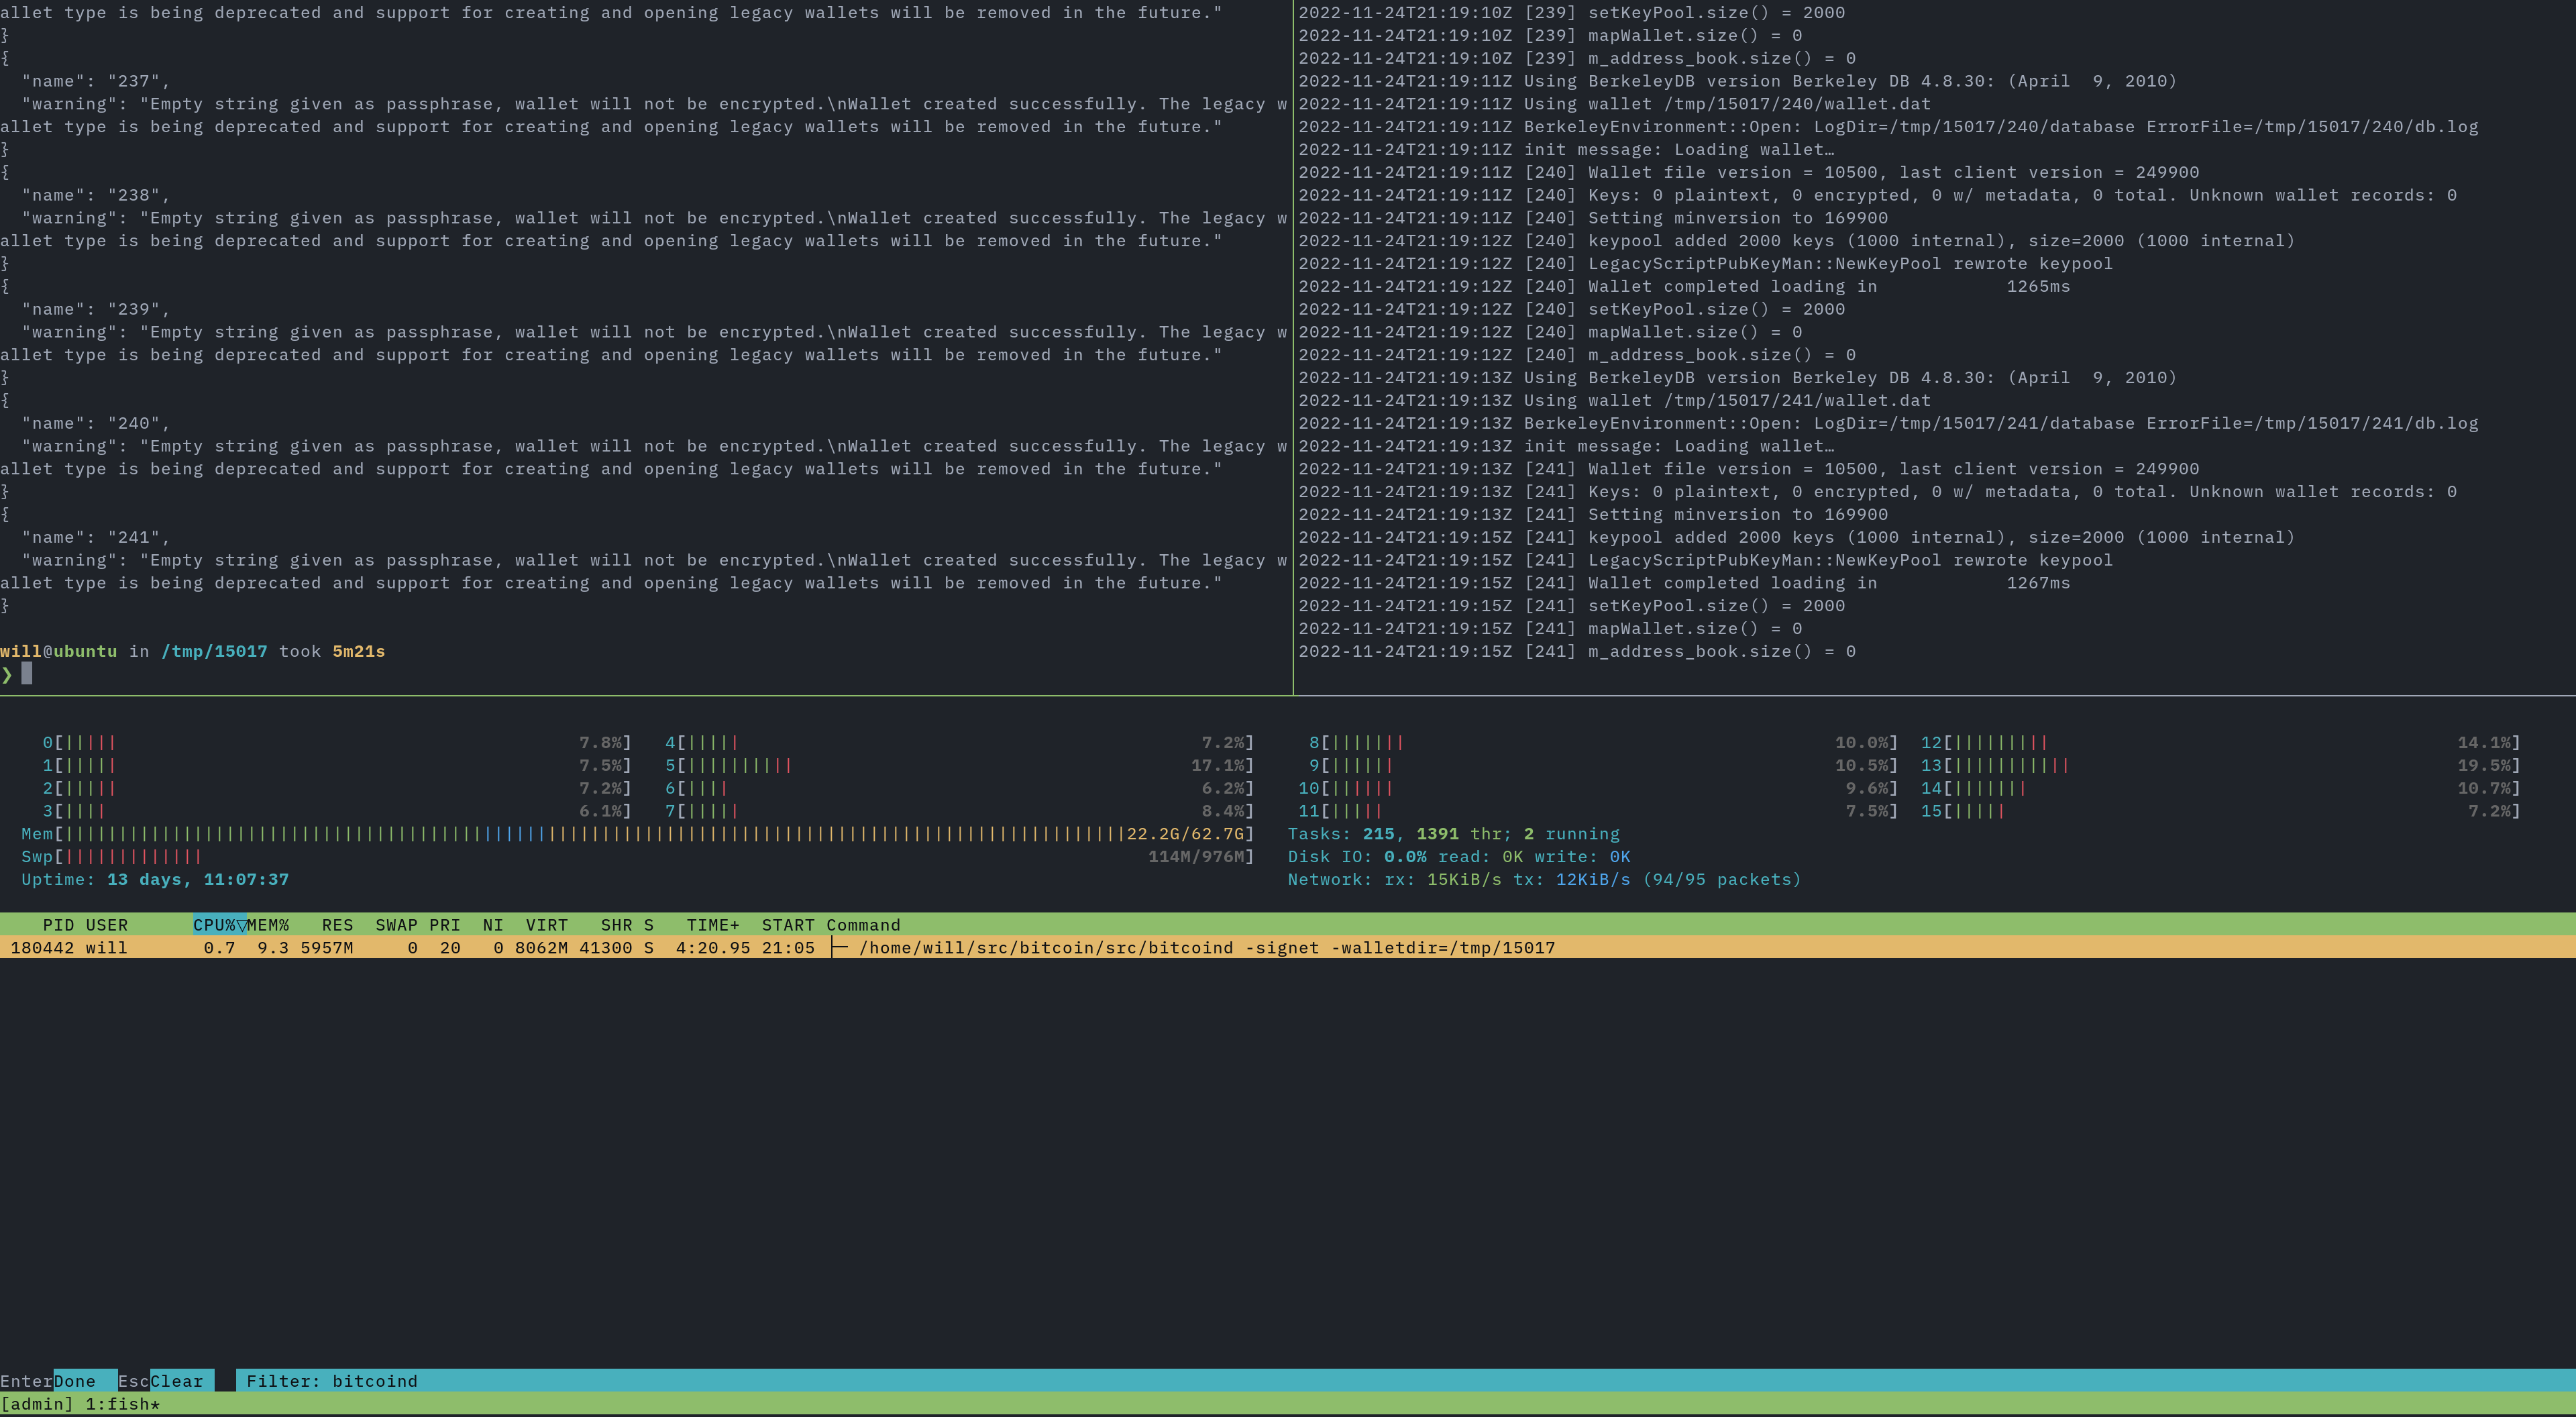Sort by START column header

(789, 925)
